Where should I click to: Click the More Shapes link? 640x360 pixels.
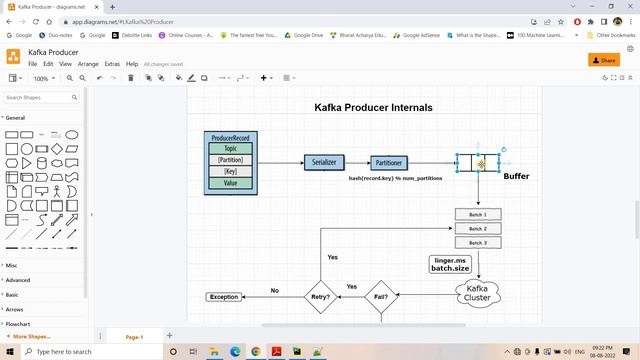coord(29,336)
